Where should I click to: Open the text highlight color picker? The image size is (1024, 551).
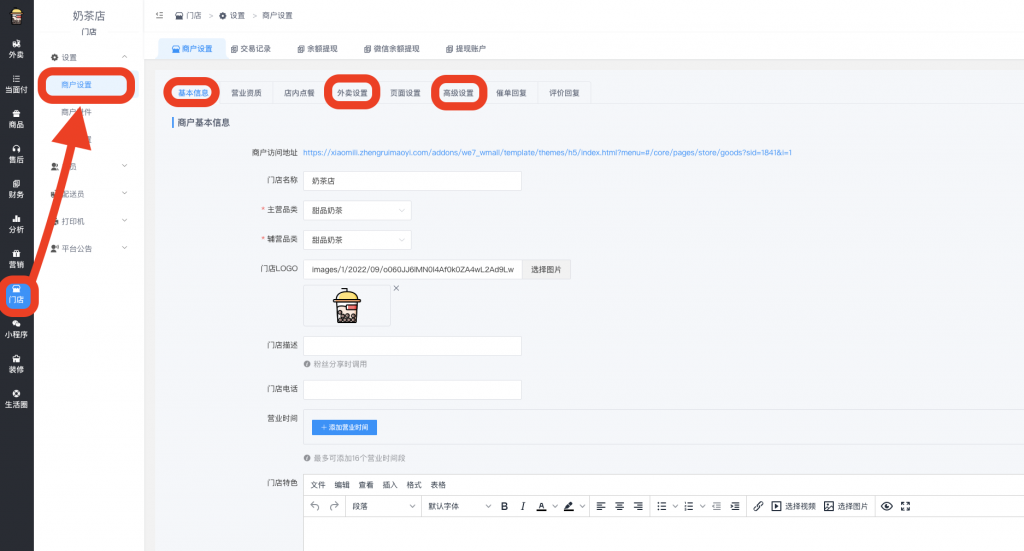(572, 506)
